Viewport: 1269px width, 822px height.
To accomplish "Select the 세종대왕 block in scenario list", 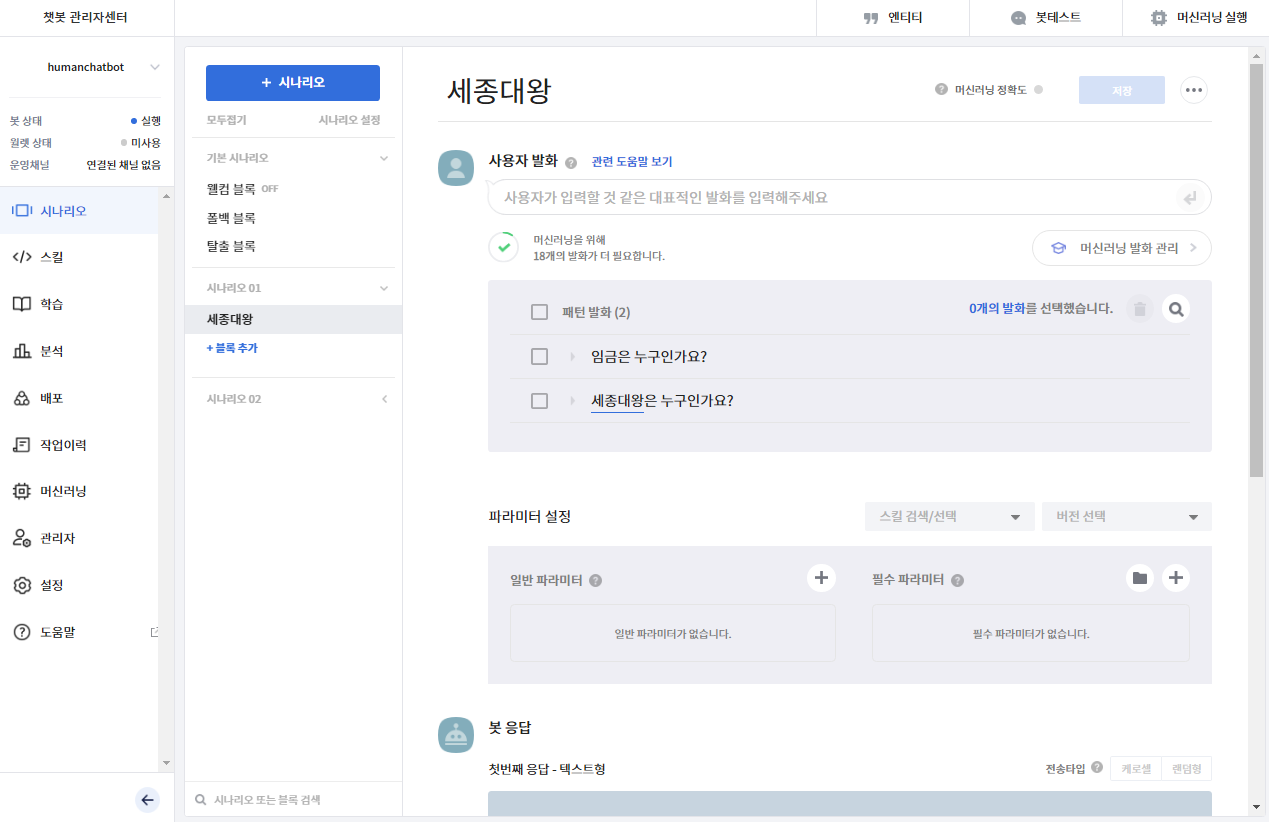I will coord(293,319).
